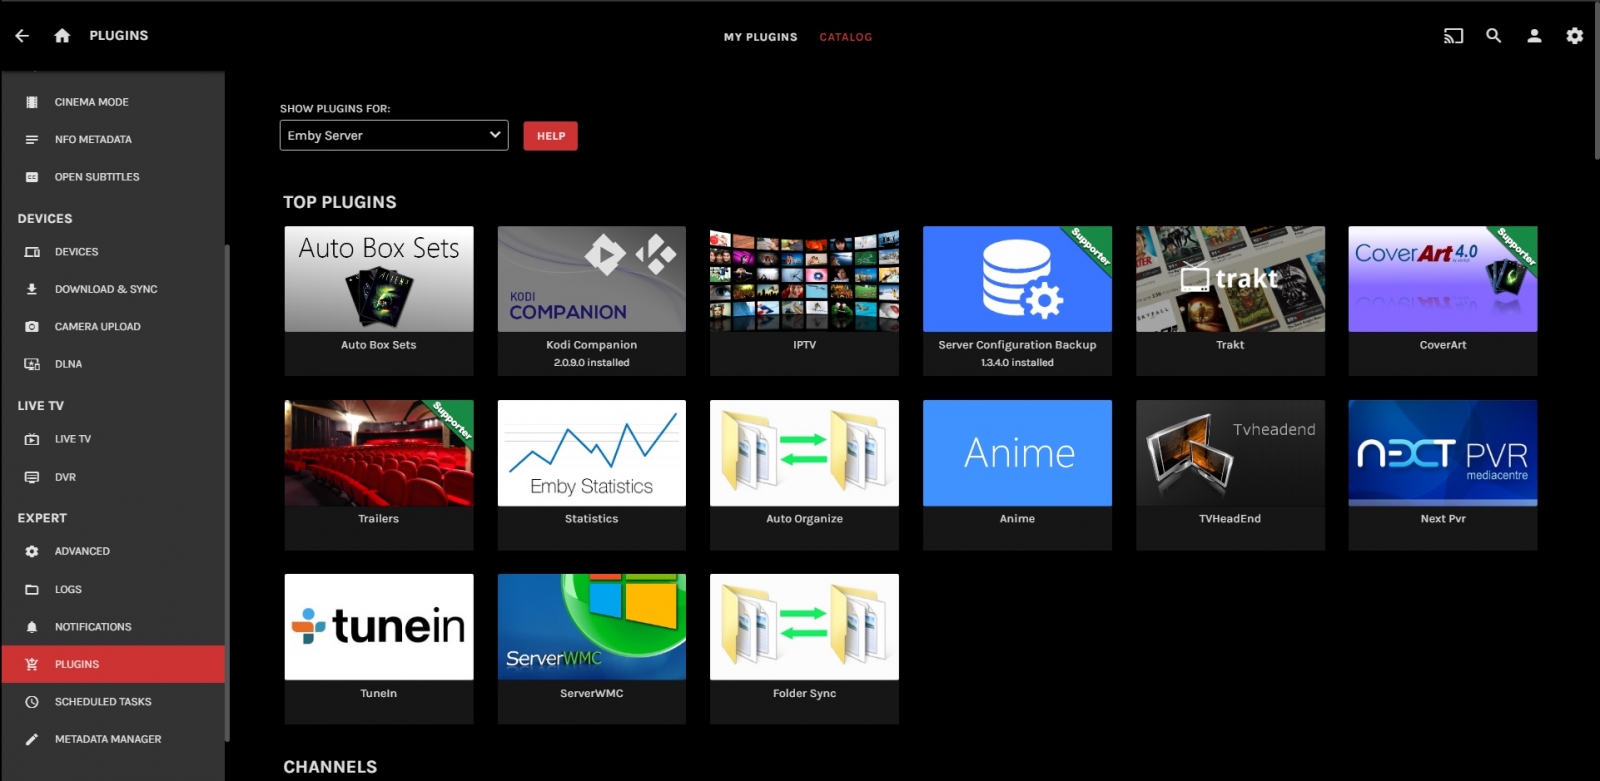The image size is (1600, 781).
Task: Click the Top Plugins section heading
Action: (x=340, y=202)
